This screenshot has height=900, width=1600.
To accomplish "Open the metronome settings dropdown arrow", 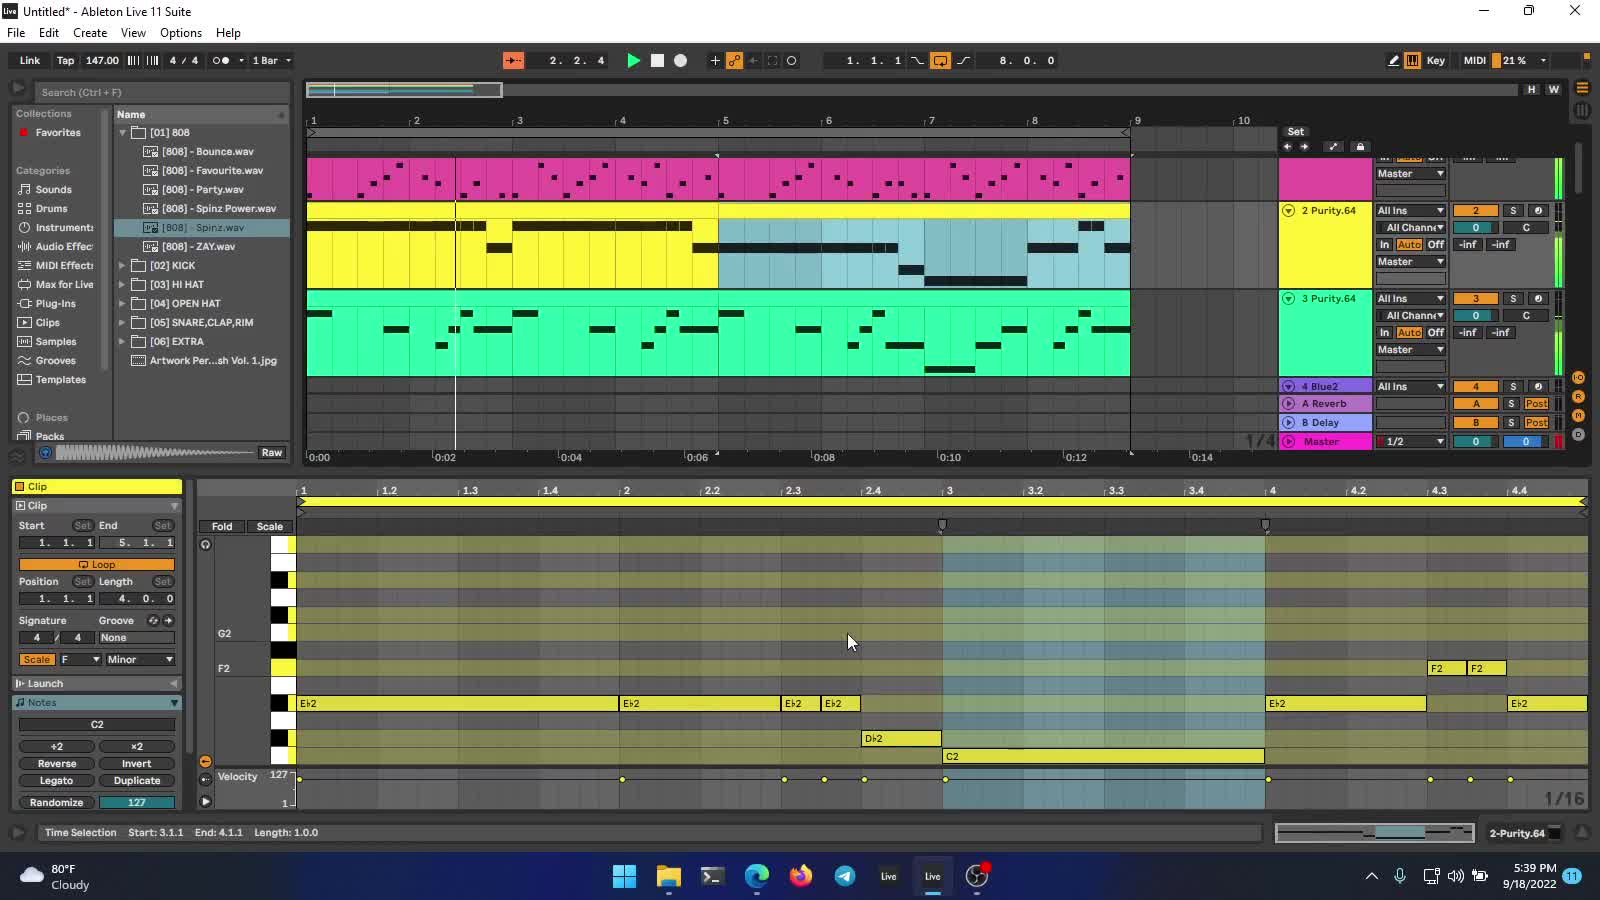I will (x=241, y=60).
